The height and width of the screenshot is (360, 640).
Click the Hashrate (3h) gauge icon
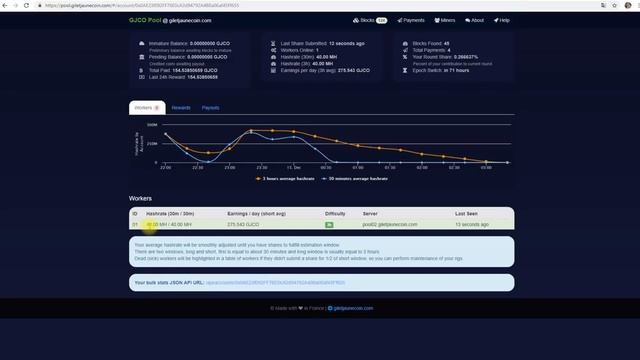(273, 64)
